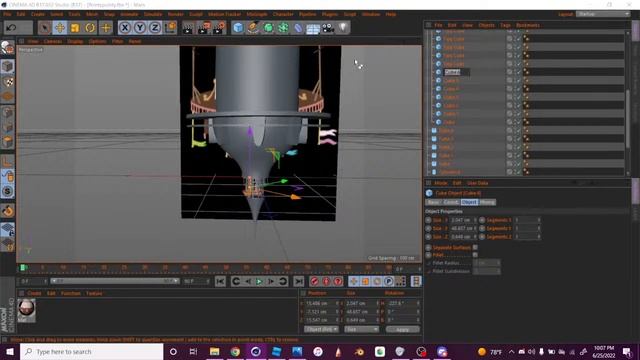Click the Record Active Objects red button
The height and width of the screenshot is (360, 640).
pyautogui.click(x=314, y=281)
